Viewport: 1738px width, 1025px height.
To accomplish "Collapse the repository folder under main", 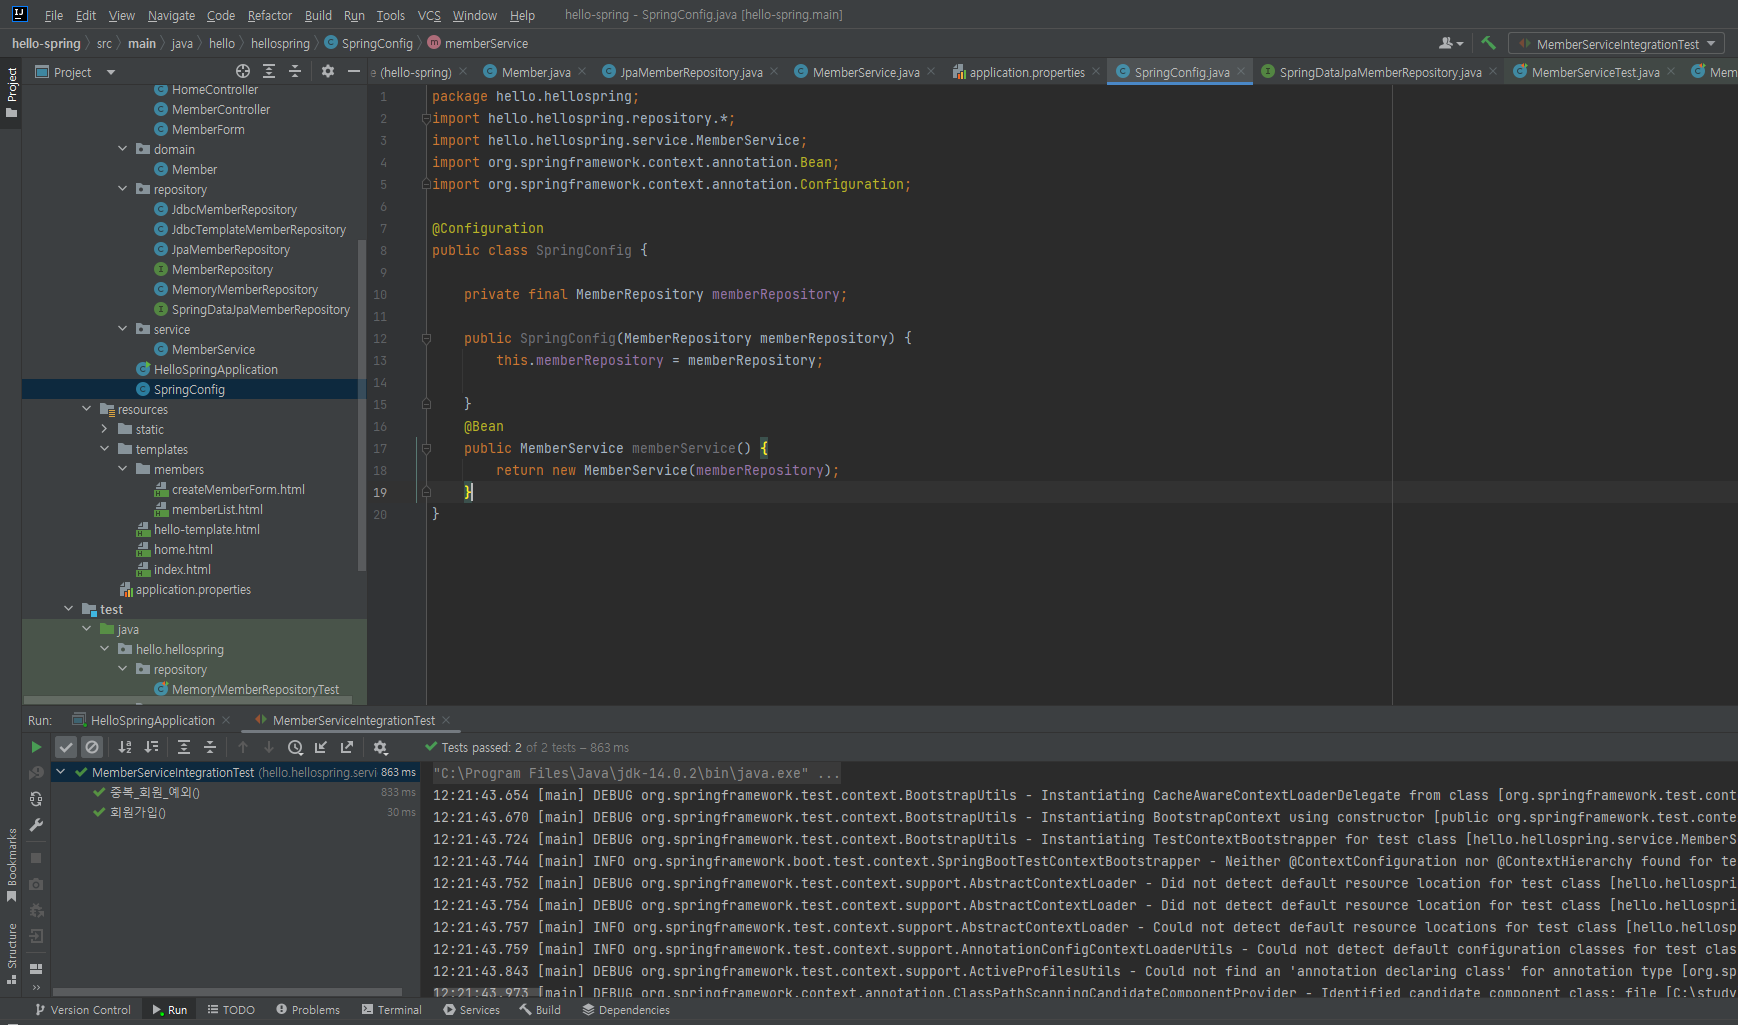I will [123, 189].
